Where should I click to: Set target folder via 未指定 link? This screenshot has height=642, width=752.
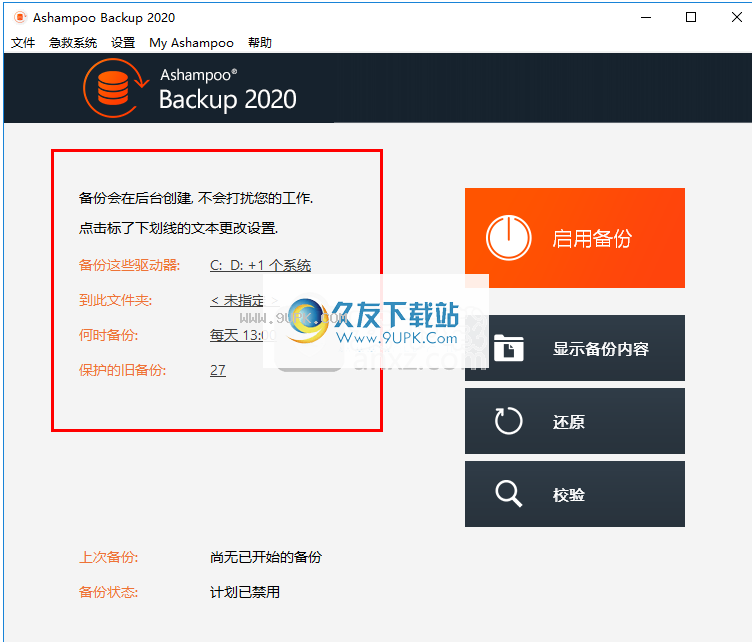point(244,301)
